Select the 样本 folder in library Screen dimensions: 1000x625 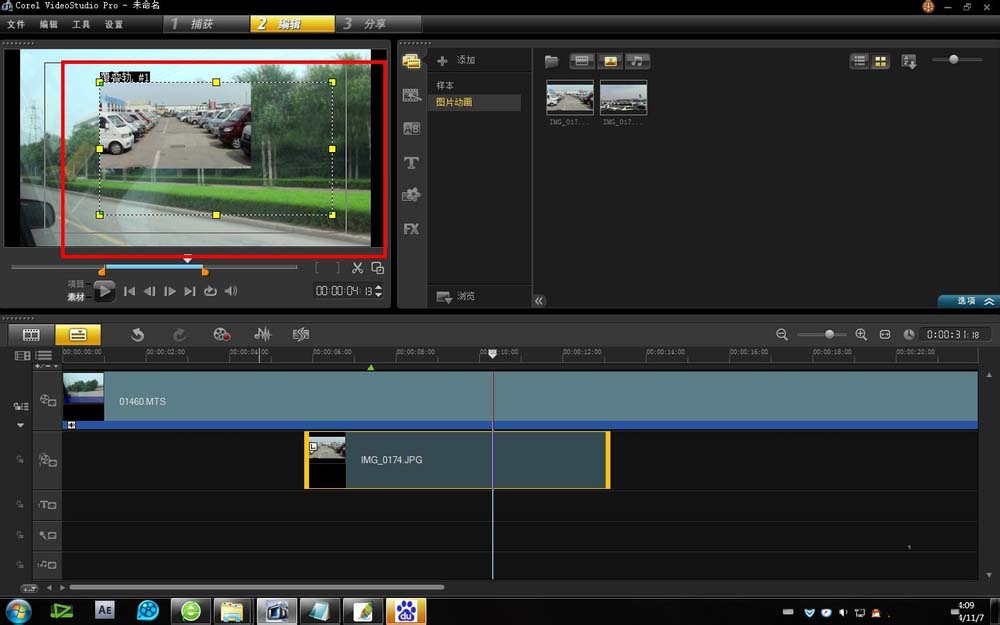point(447,86)
